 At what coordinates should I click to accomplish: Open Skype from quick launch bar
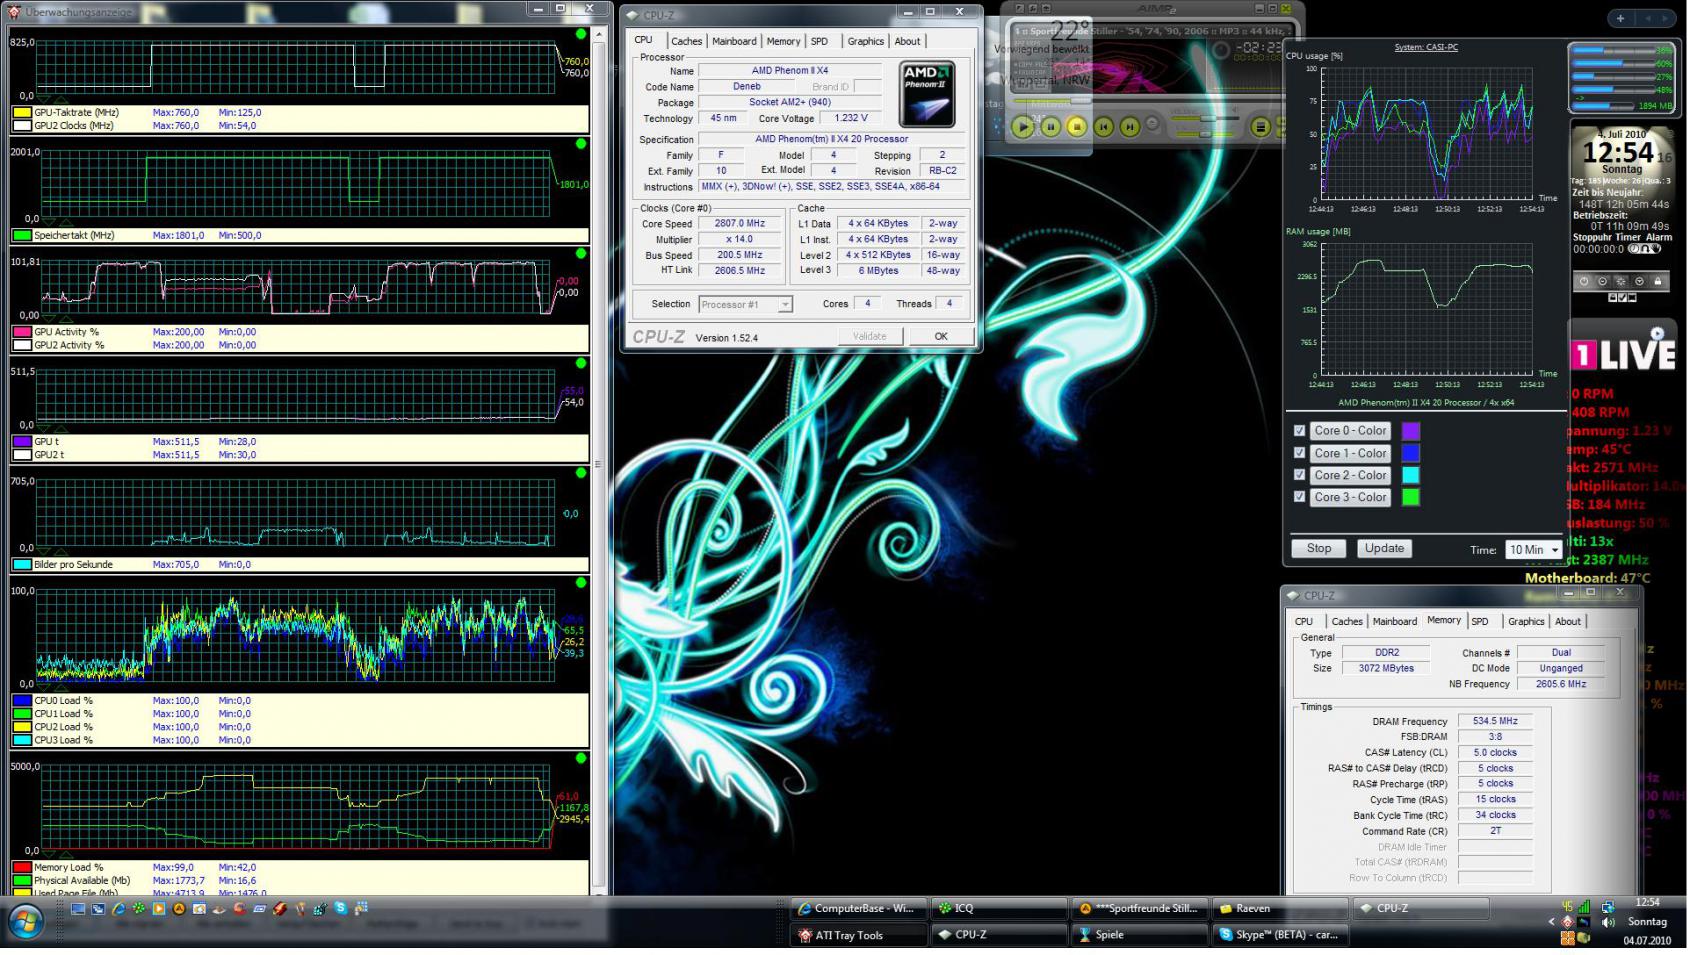click(x=340, y=908)
